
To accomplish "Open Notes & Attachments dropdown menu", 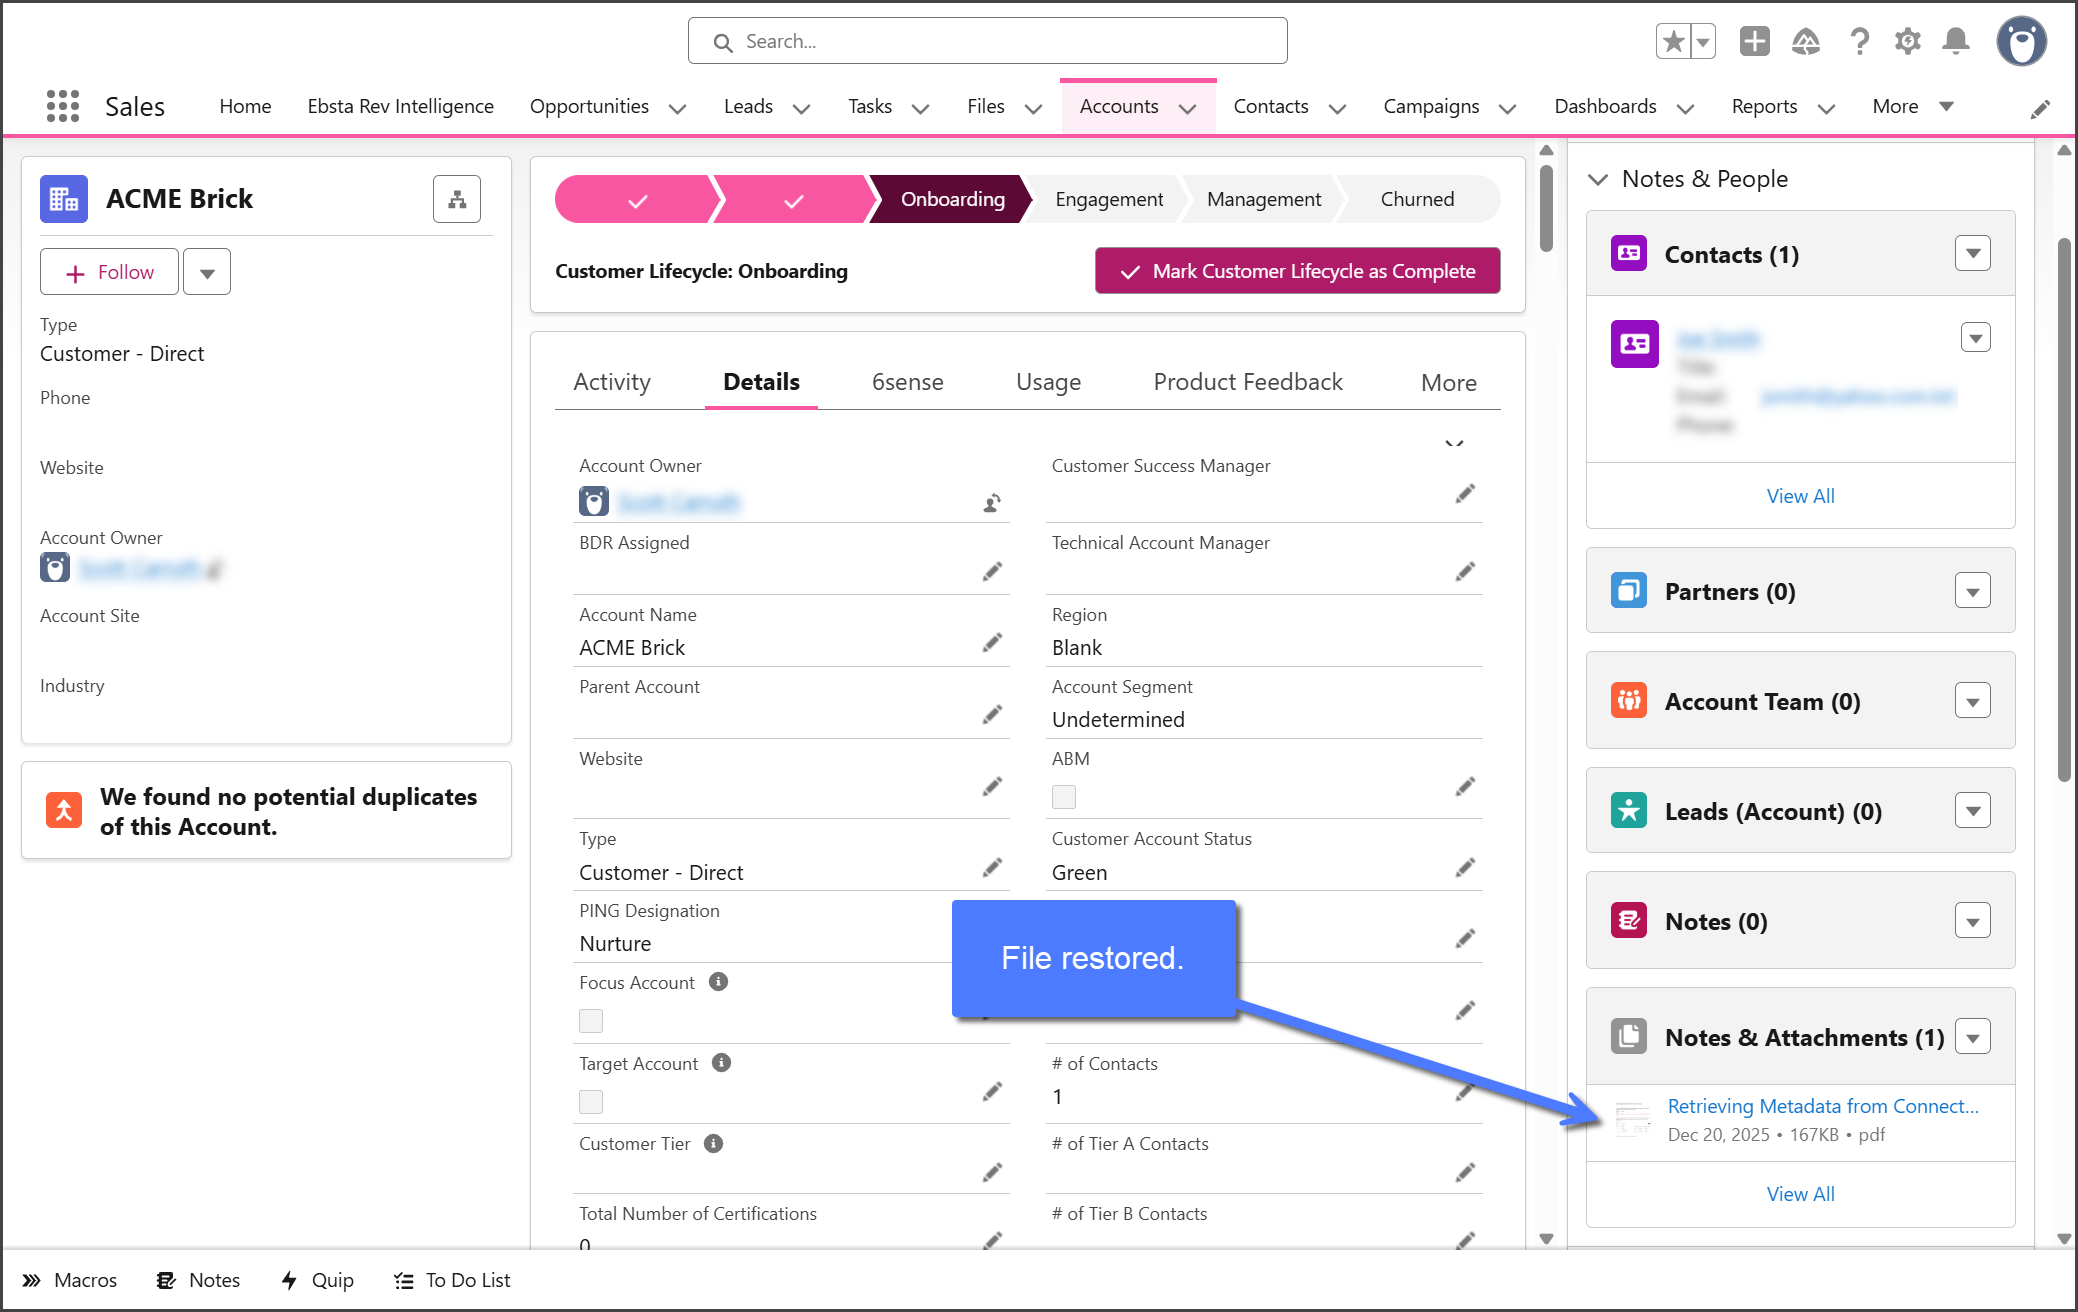I will [1972, 1037].
